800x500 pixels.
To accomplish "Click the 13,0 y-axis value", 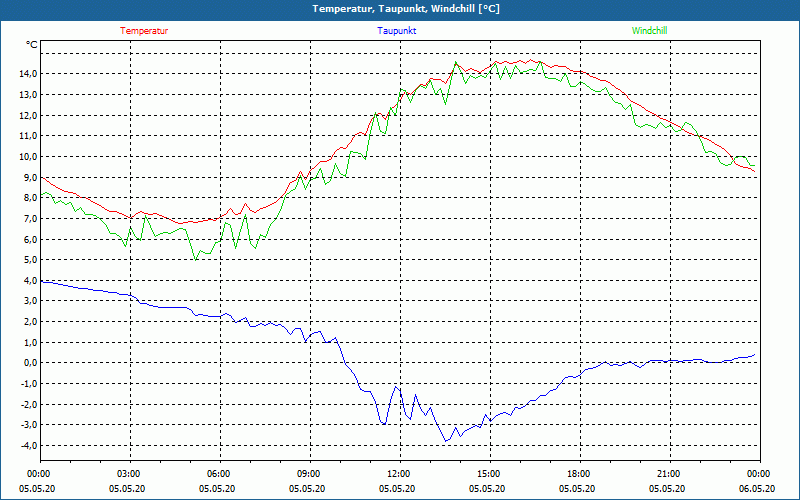I will [29, 95].
